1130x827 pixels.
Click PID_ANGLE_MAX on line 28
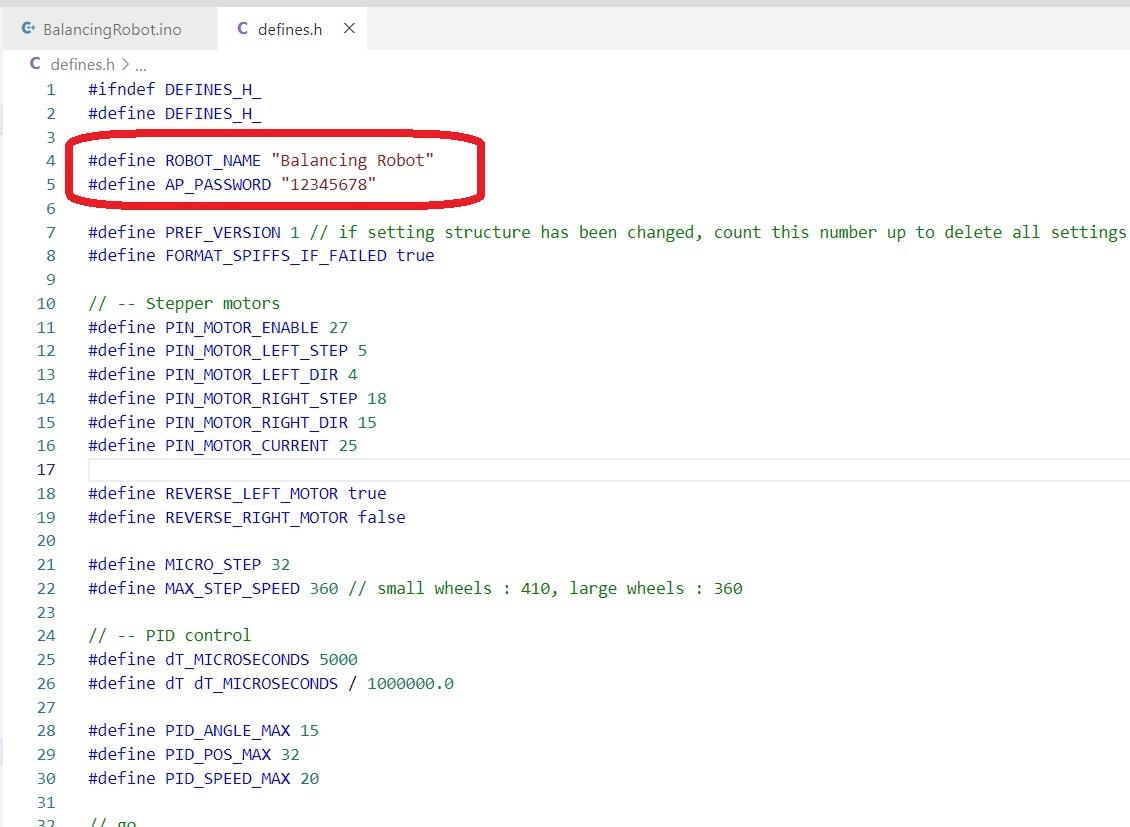227,730
